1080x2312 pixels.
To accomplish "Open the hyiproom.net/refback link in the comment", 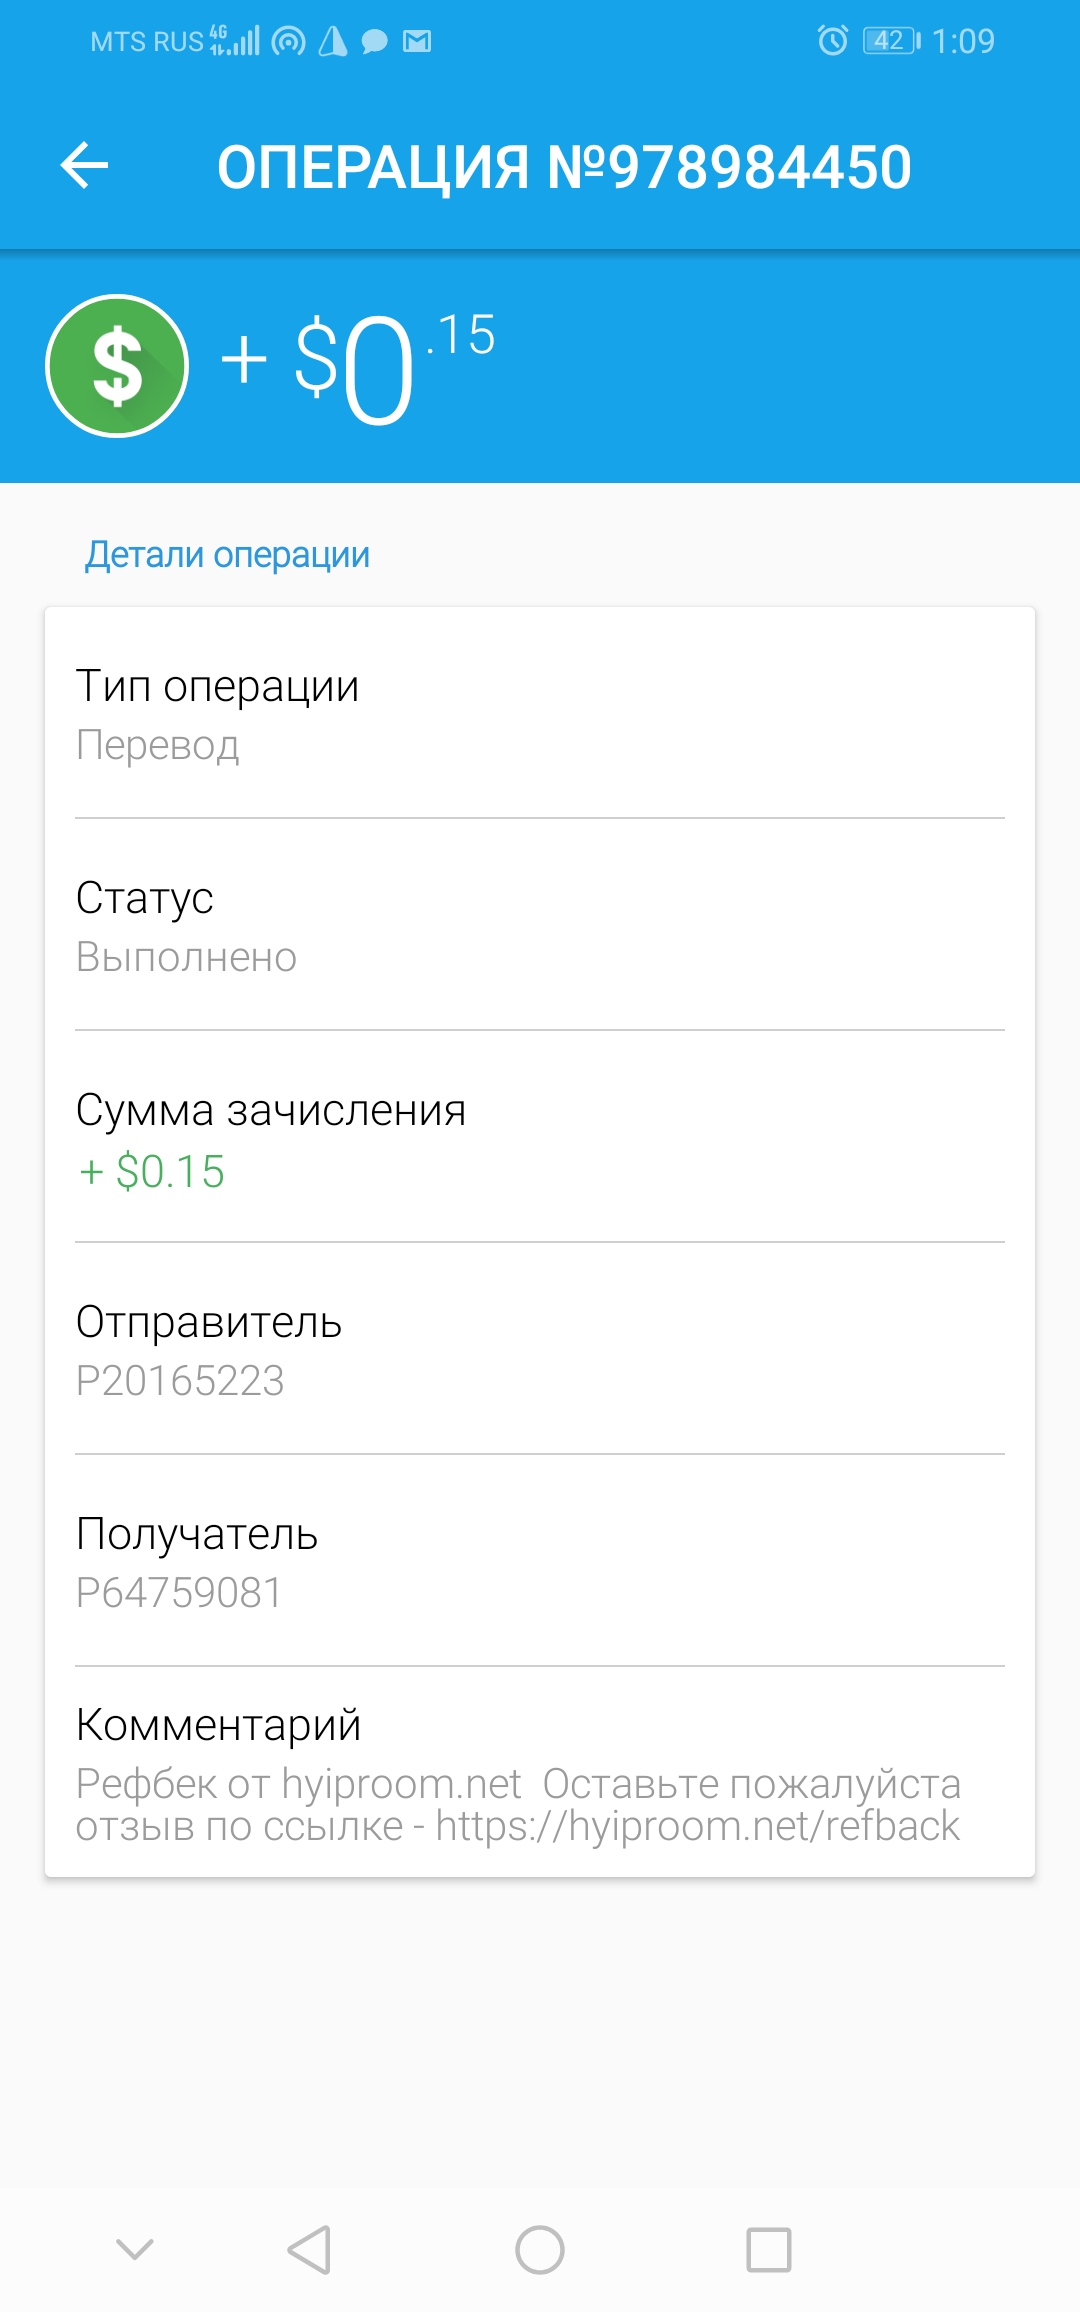I will tap(697, 1826).
